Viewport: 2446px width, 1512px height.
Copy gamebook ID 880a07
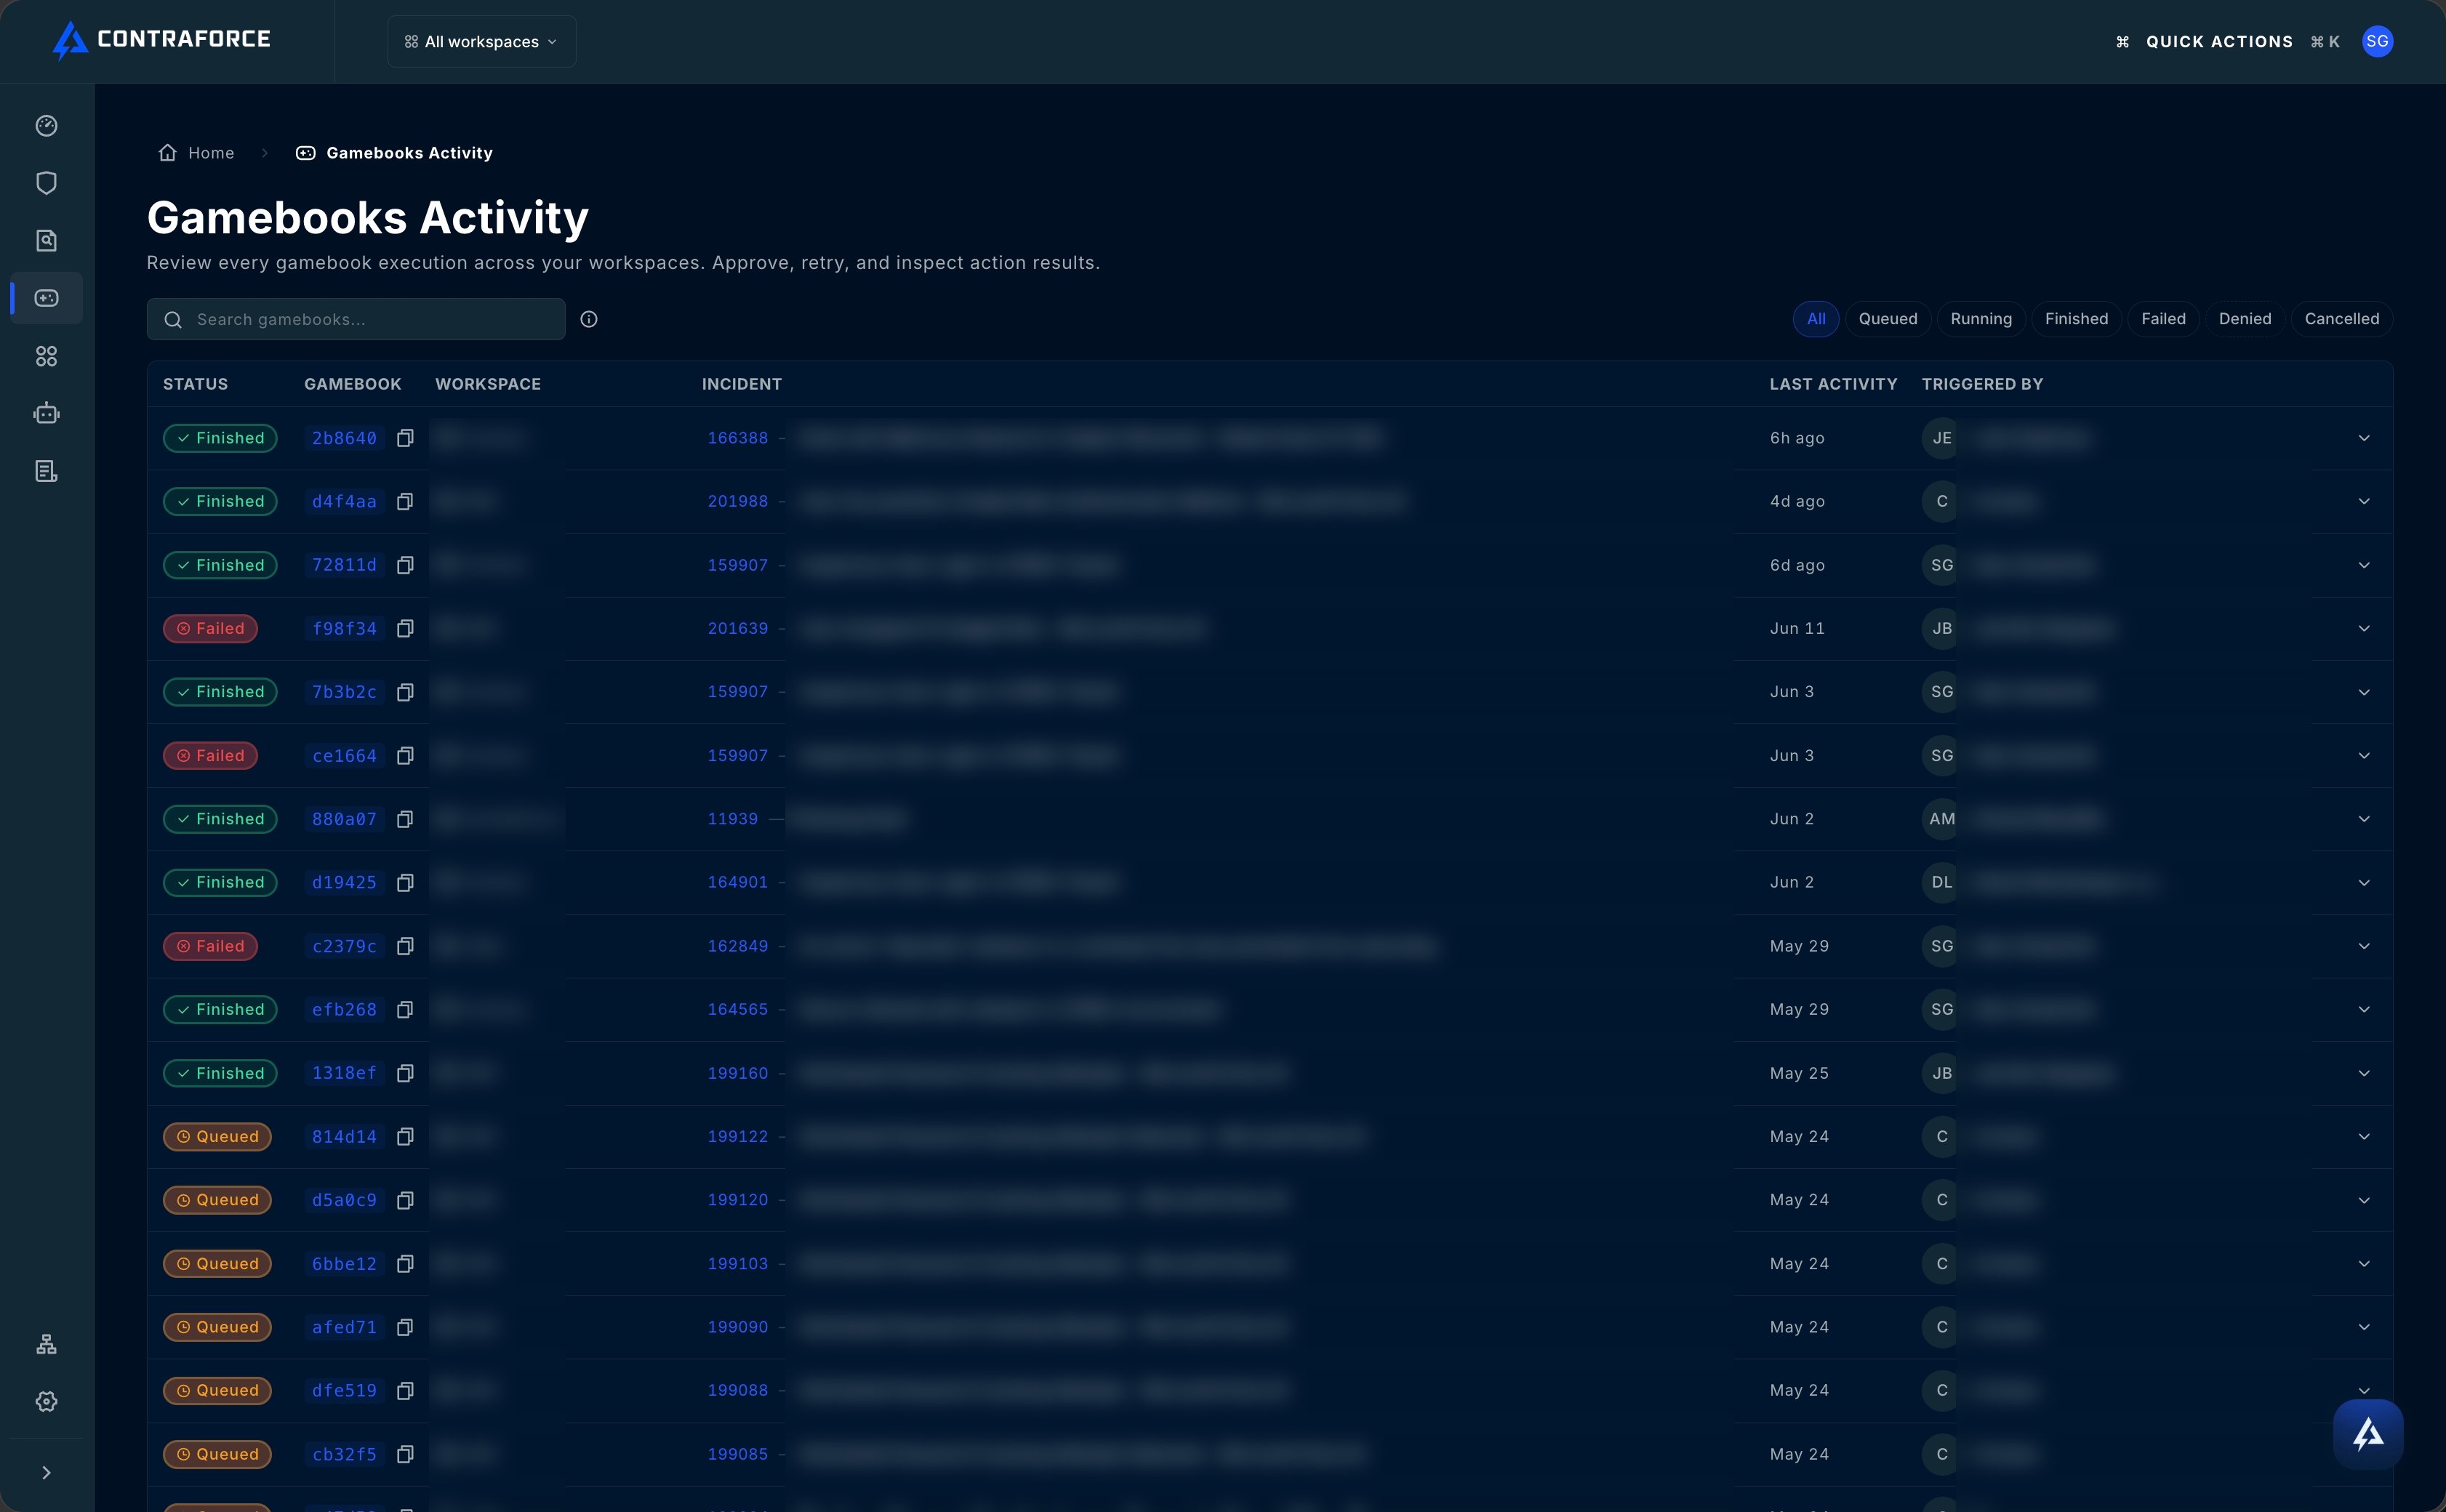(x=405, y=819)
